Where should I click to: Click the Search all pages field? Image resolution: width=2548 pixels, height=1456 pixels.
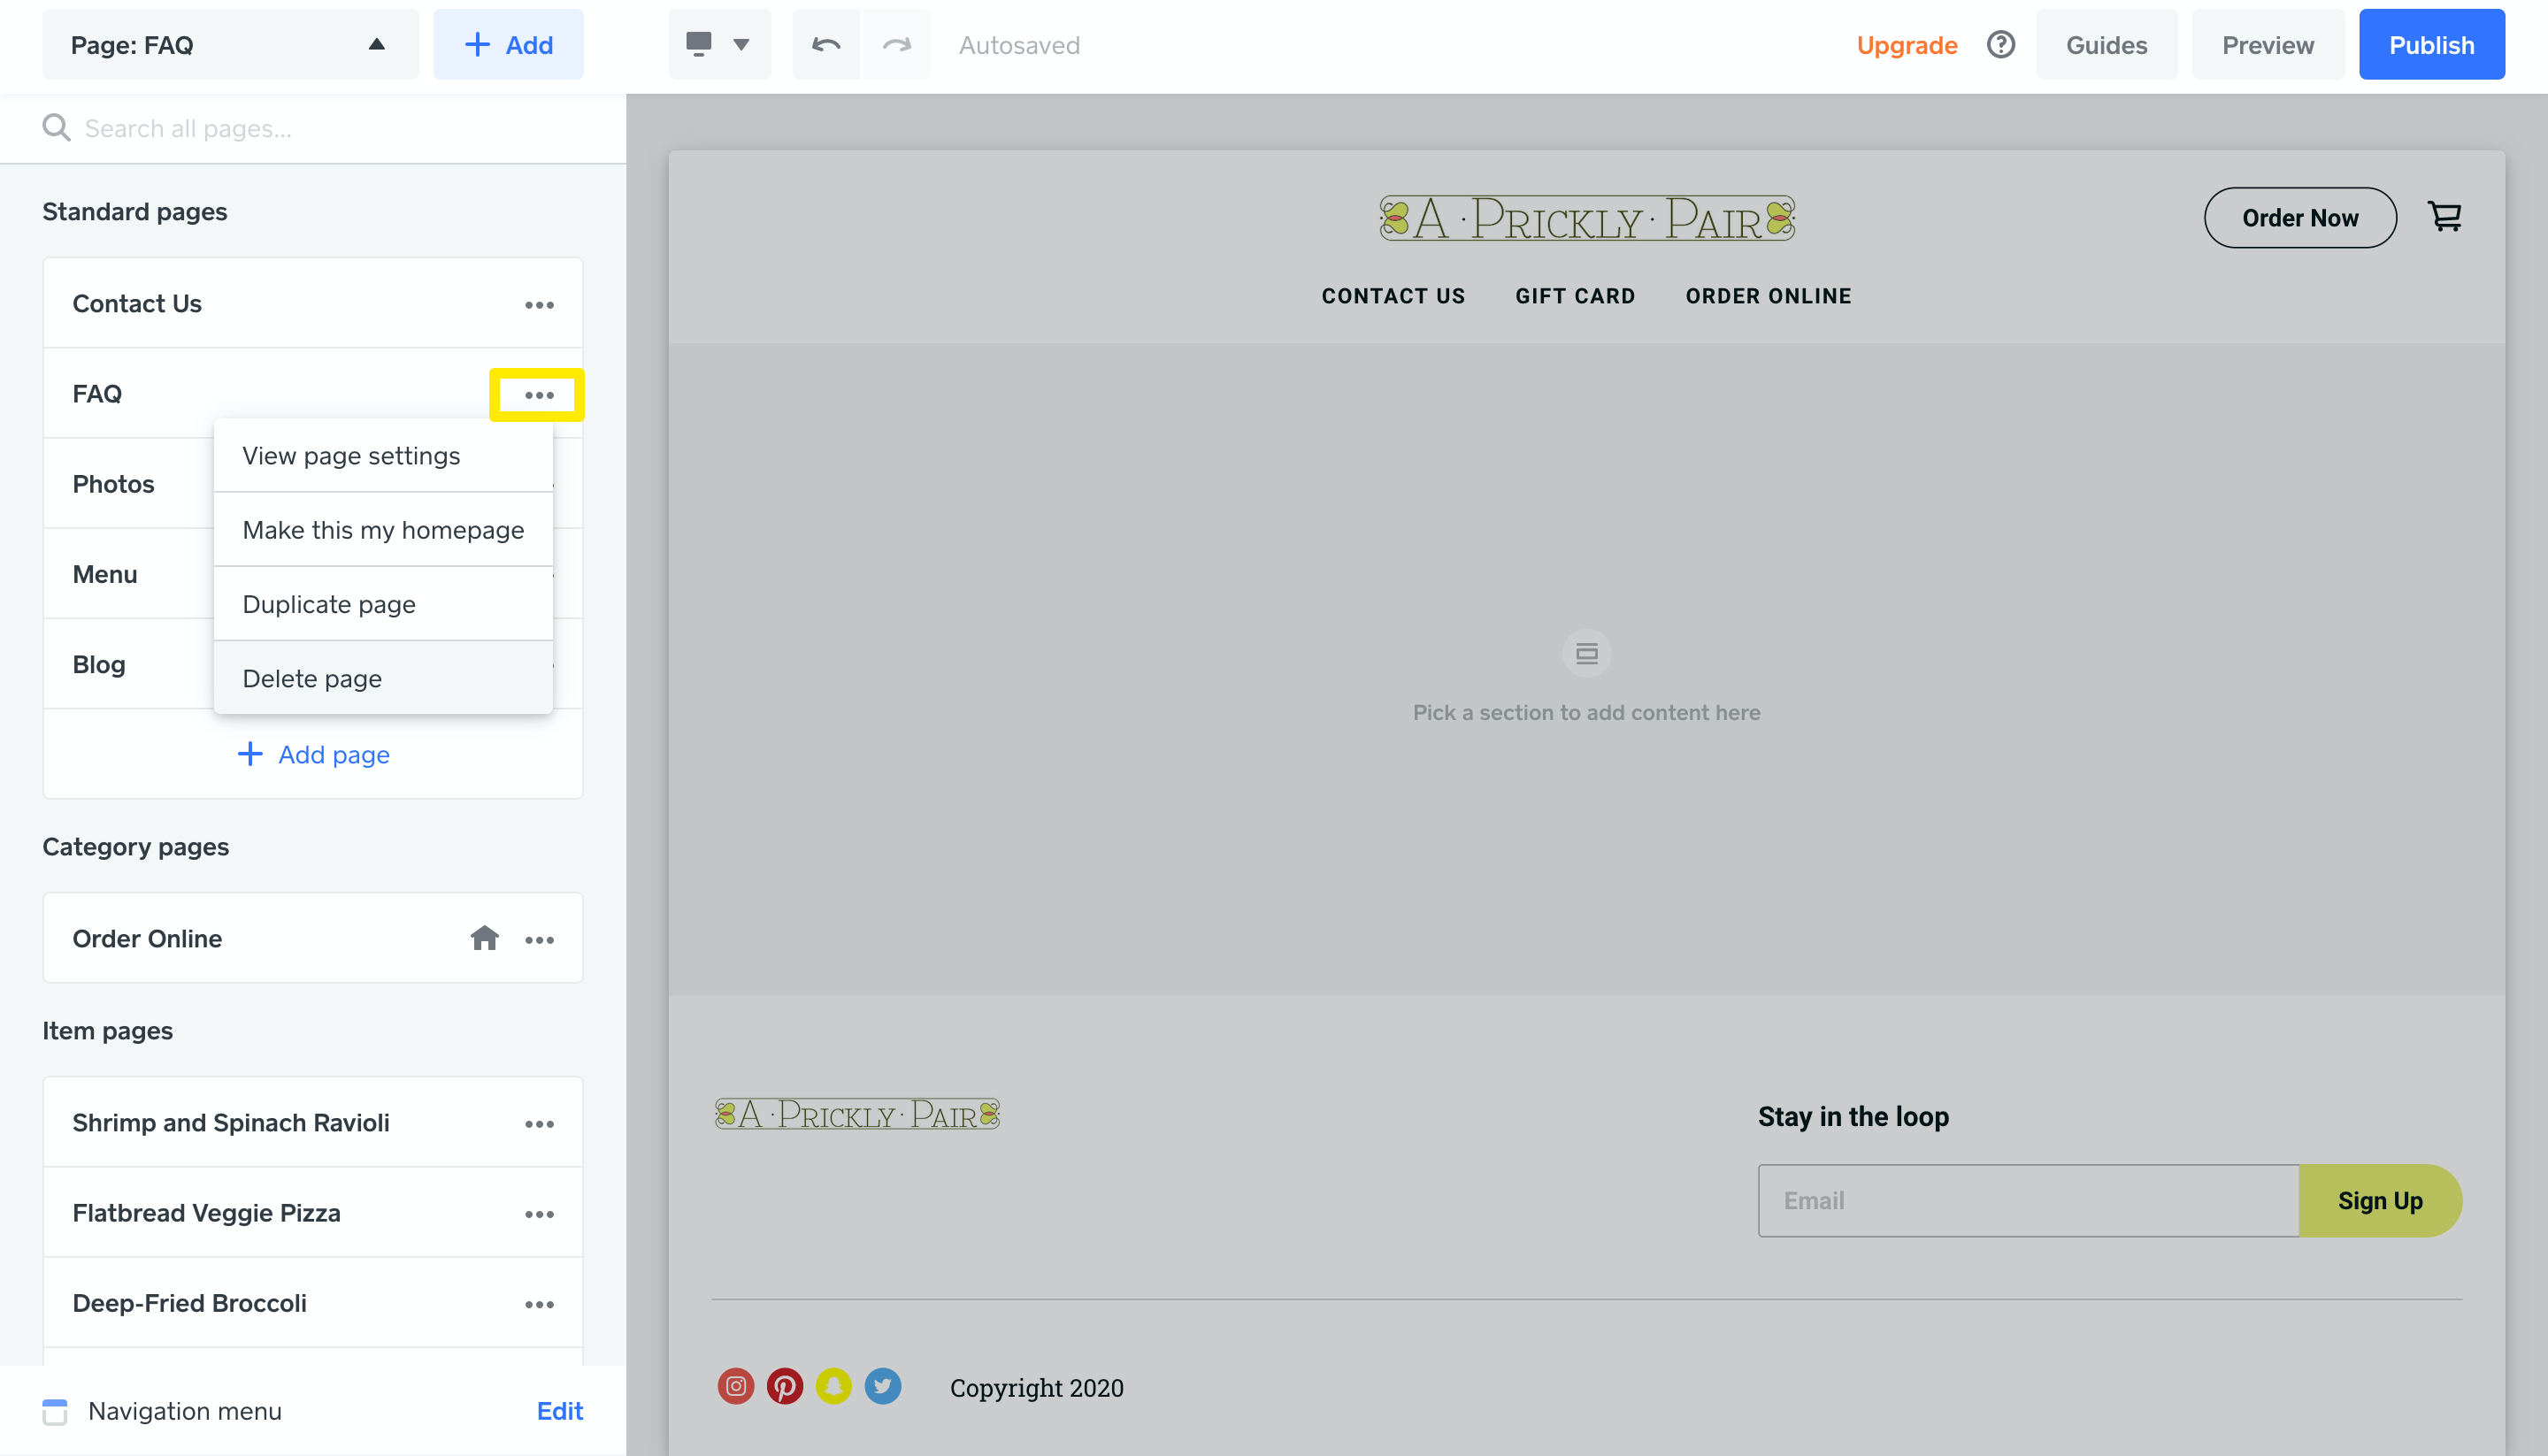(x=330, y=129)
